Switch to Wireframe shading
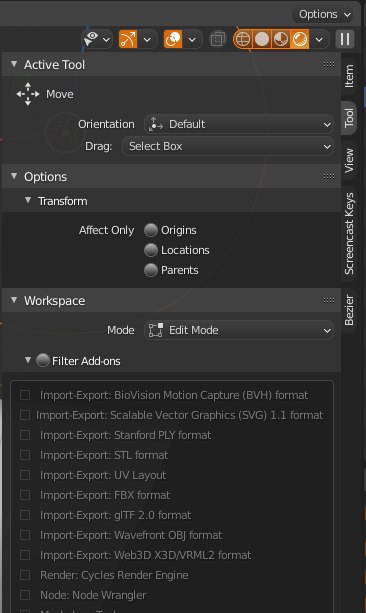This screenshot has height=613, width=366. tap(243, 39)
